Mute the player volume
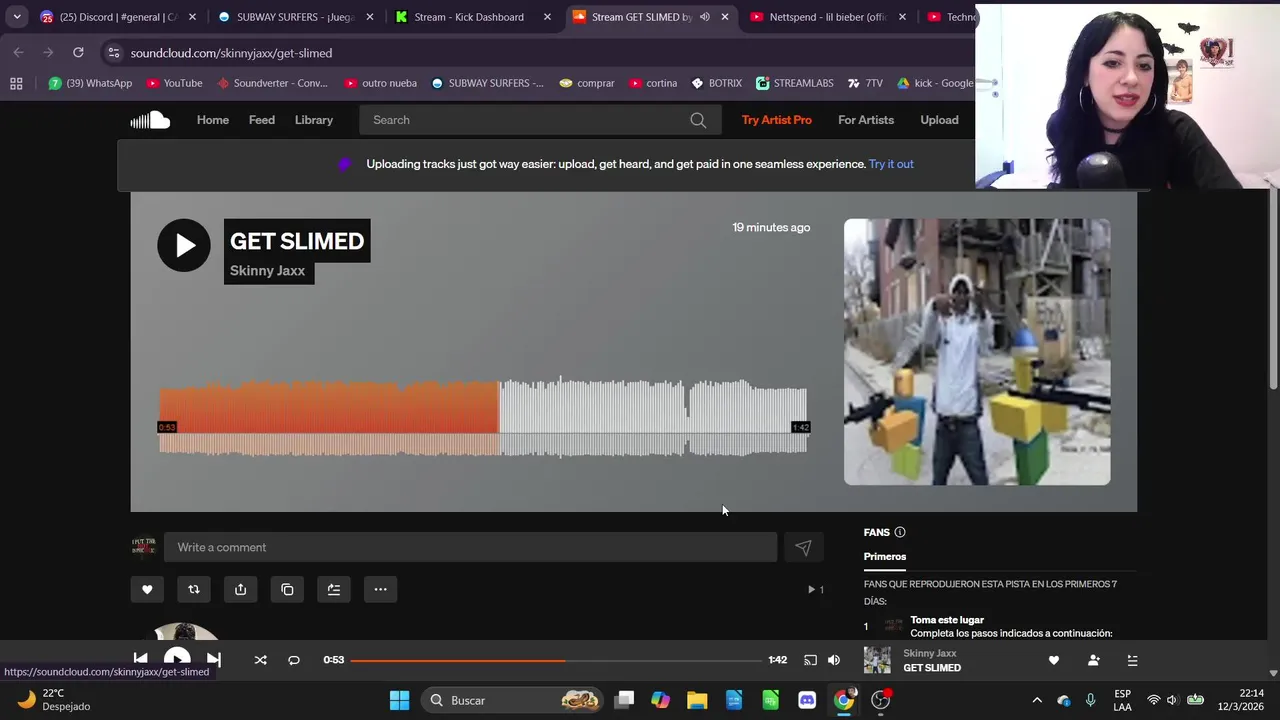The height and width of the screenshot is (720, 1280). coord(833,660)
